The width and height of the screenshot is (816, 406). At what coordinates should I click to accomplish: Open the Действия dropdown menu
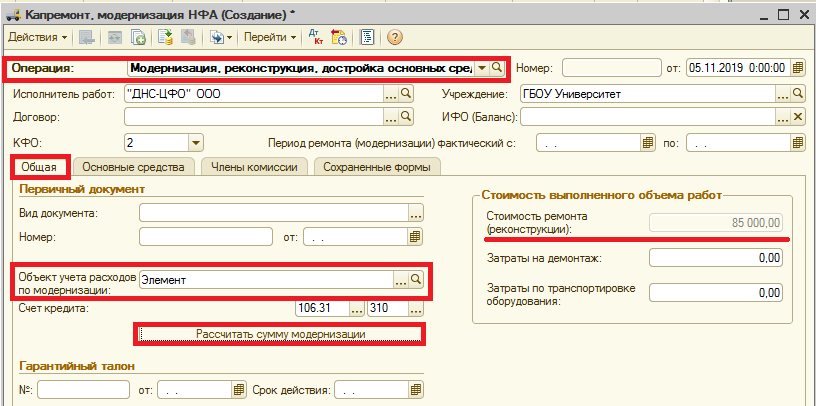click(x=38, y=37)
